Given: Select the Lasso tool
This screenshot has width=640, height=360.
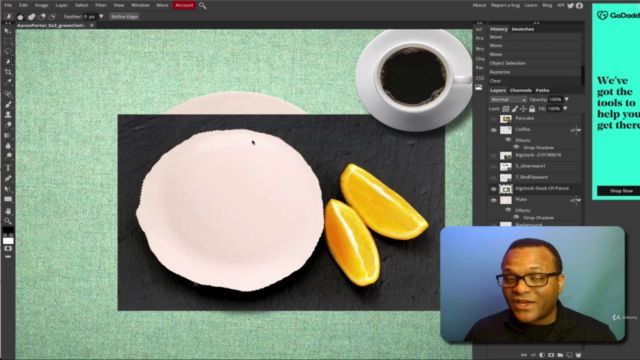Looking at the screenshot, I should pos(8,51).
